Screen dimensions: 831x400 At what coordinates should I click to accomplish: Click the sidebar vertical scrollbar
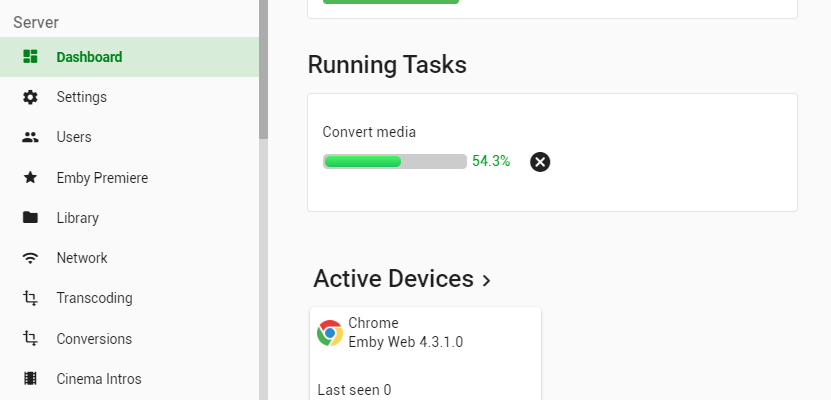click(263, 70)
